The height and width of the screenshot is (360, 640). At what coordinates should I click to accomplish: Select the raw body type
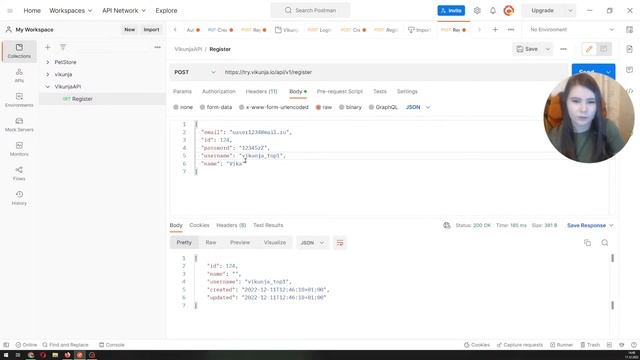324,107
